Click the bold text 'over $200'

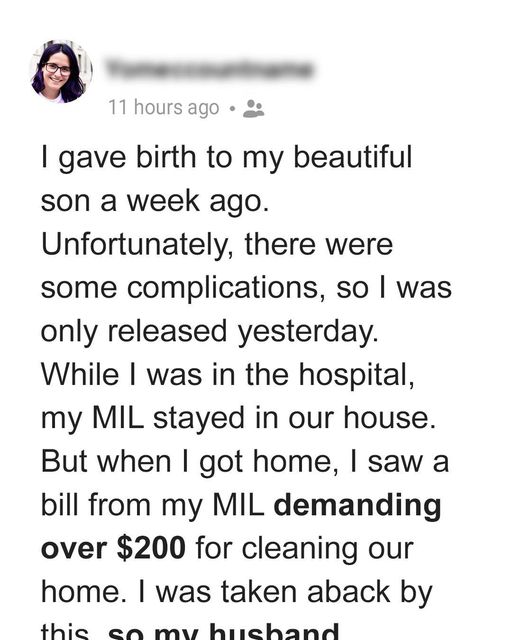[114, 549]
